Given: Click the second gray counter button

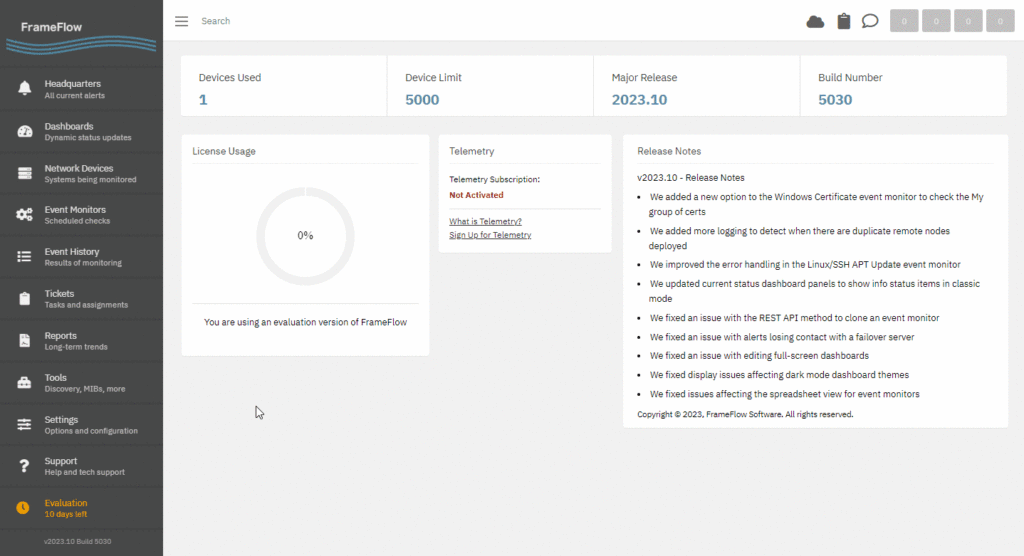Looking at the screenshot, I should tap(936, 21).
